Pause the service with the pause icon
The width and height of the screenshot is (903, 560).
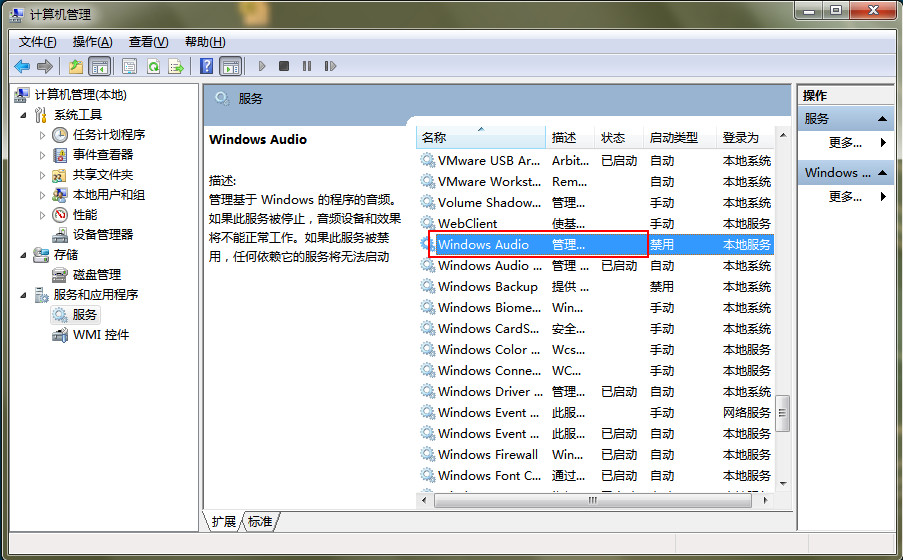(x=306, y=66)
